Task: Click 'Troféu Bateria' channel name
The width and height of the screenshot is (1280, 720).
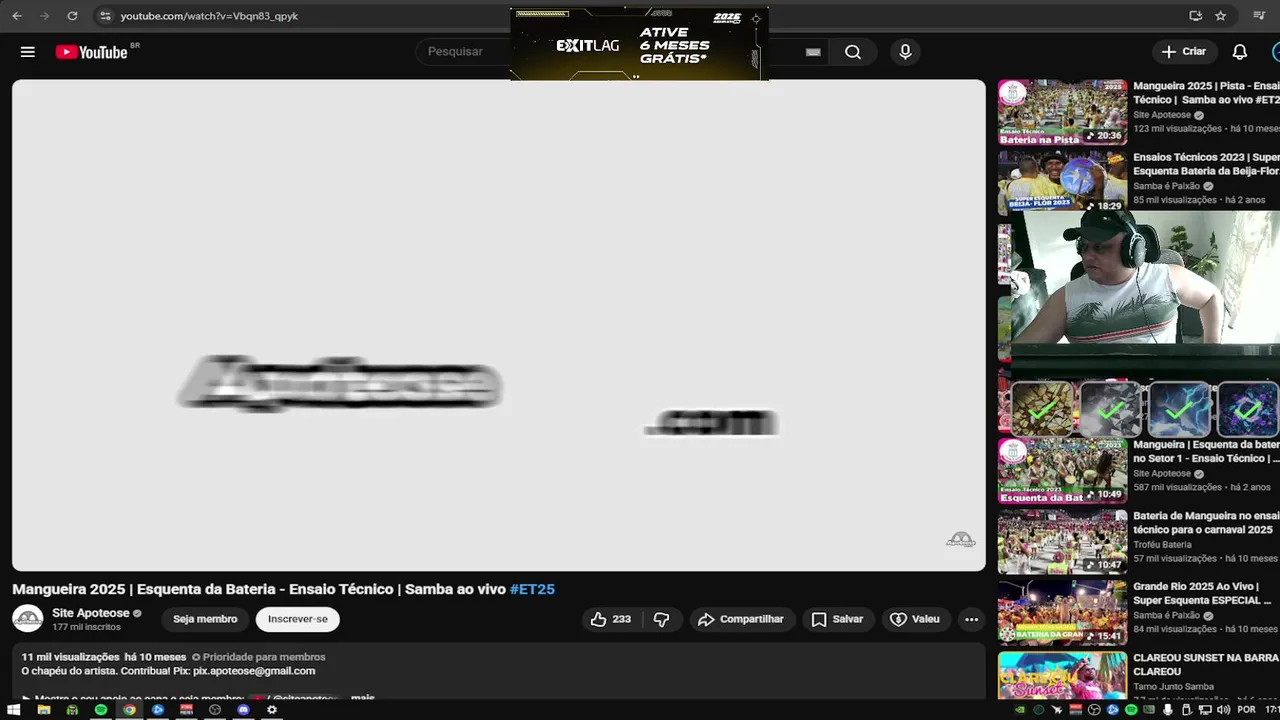Action: [x=1162, y=545]
